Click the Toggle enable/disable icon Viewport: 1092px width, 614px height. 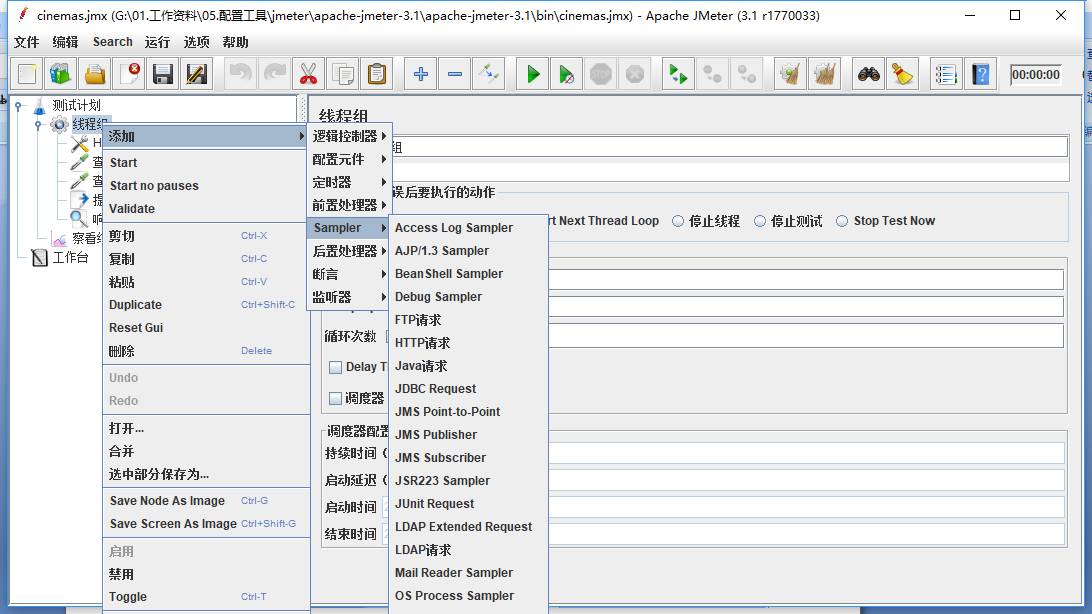point(489,74)
